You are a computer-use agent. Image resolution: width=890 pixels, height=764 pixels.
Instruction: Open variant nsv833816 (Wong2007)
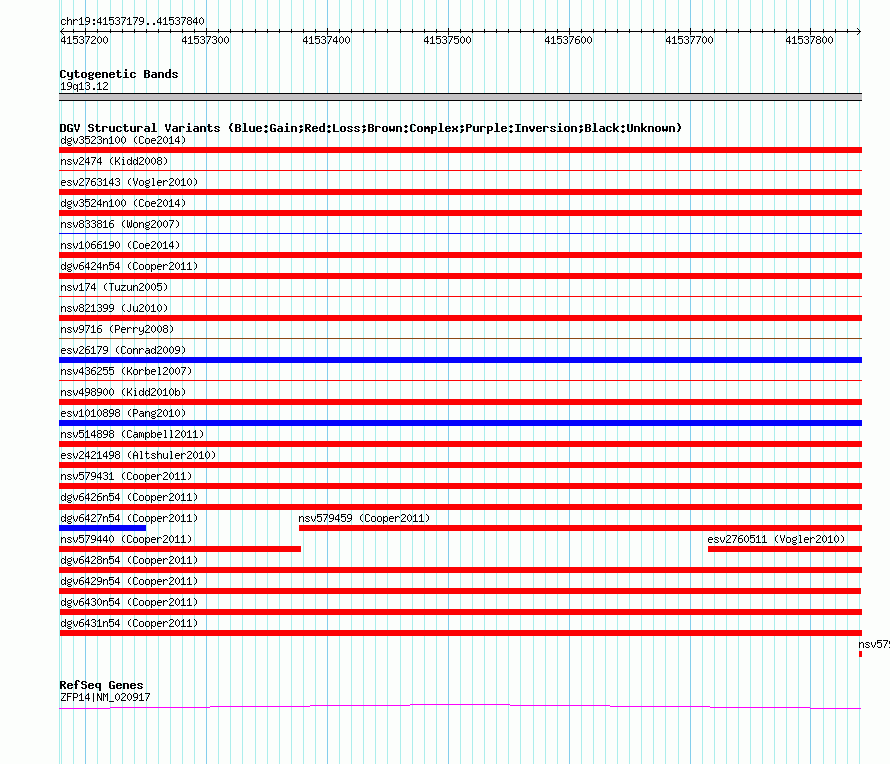120,224
